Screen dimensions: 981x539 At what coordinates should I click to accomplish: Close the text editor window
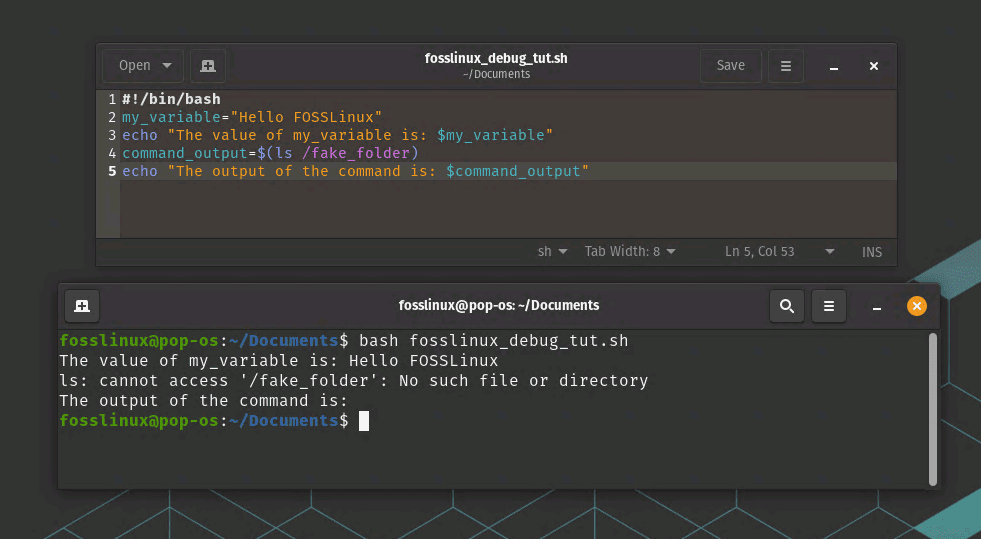(874, 66)
